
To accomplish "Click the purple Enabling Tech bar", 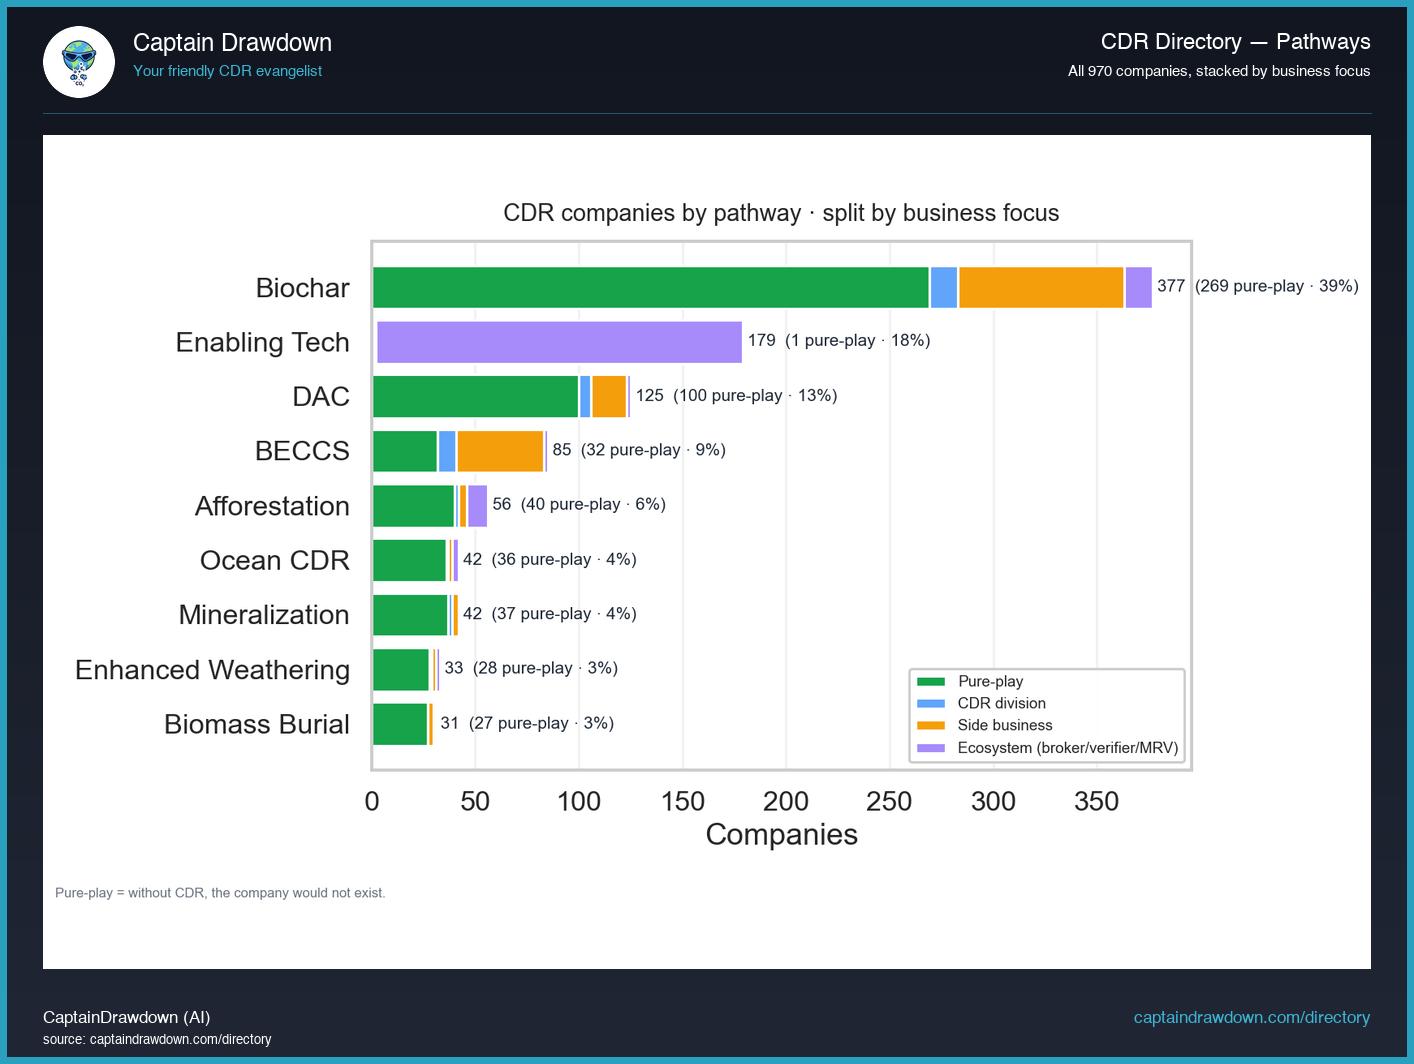I will 559,342.
